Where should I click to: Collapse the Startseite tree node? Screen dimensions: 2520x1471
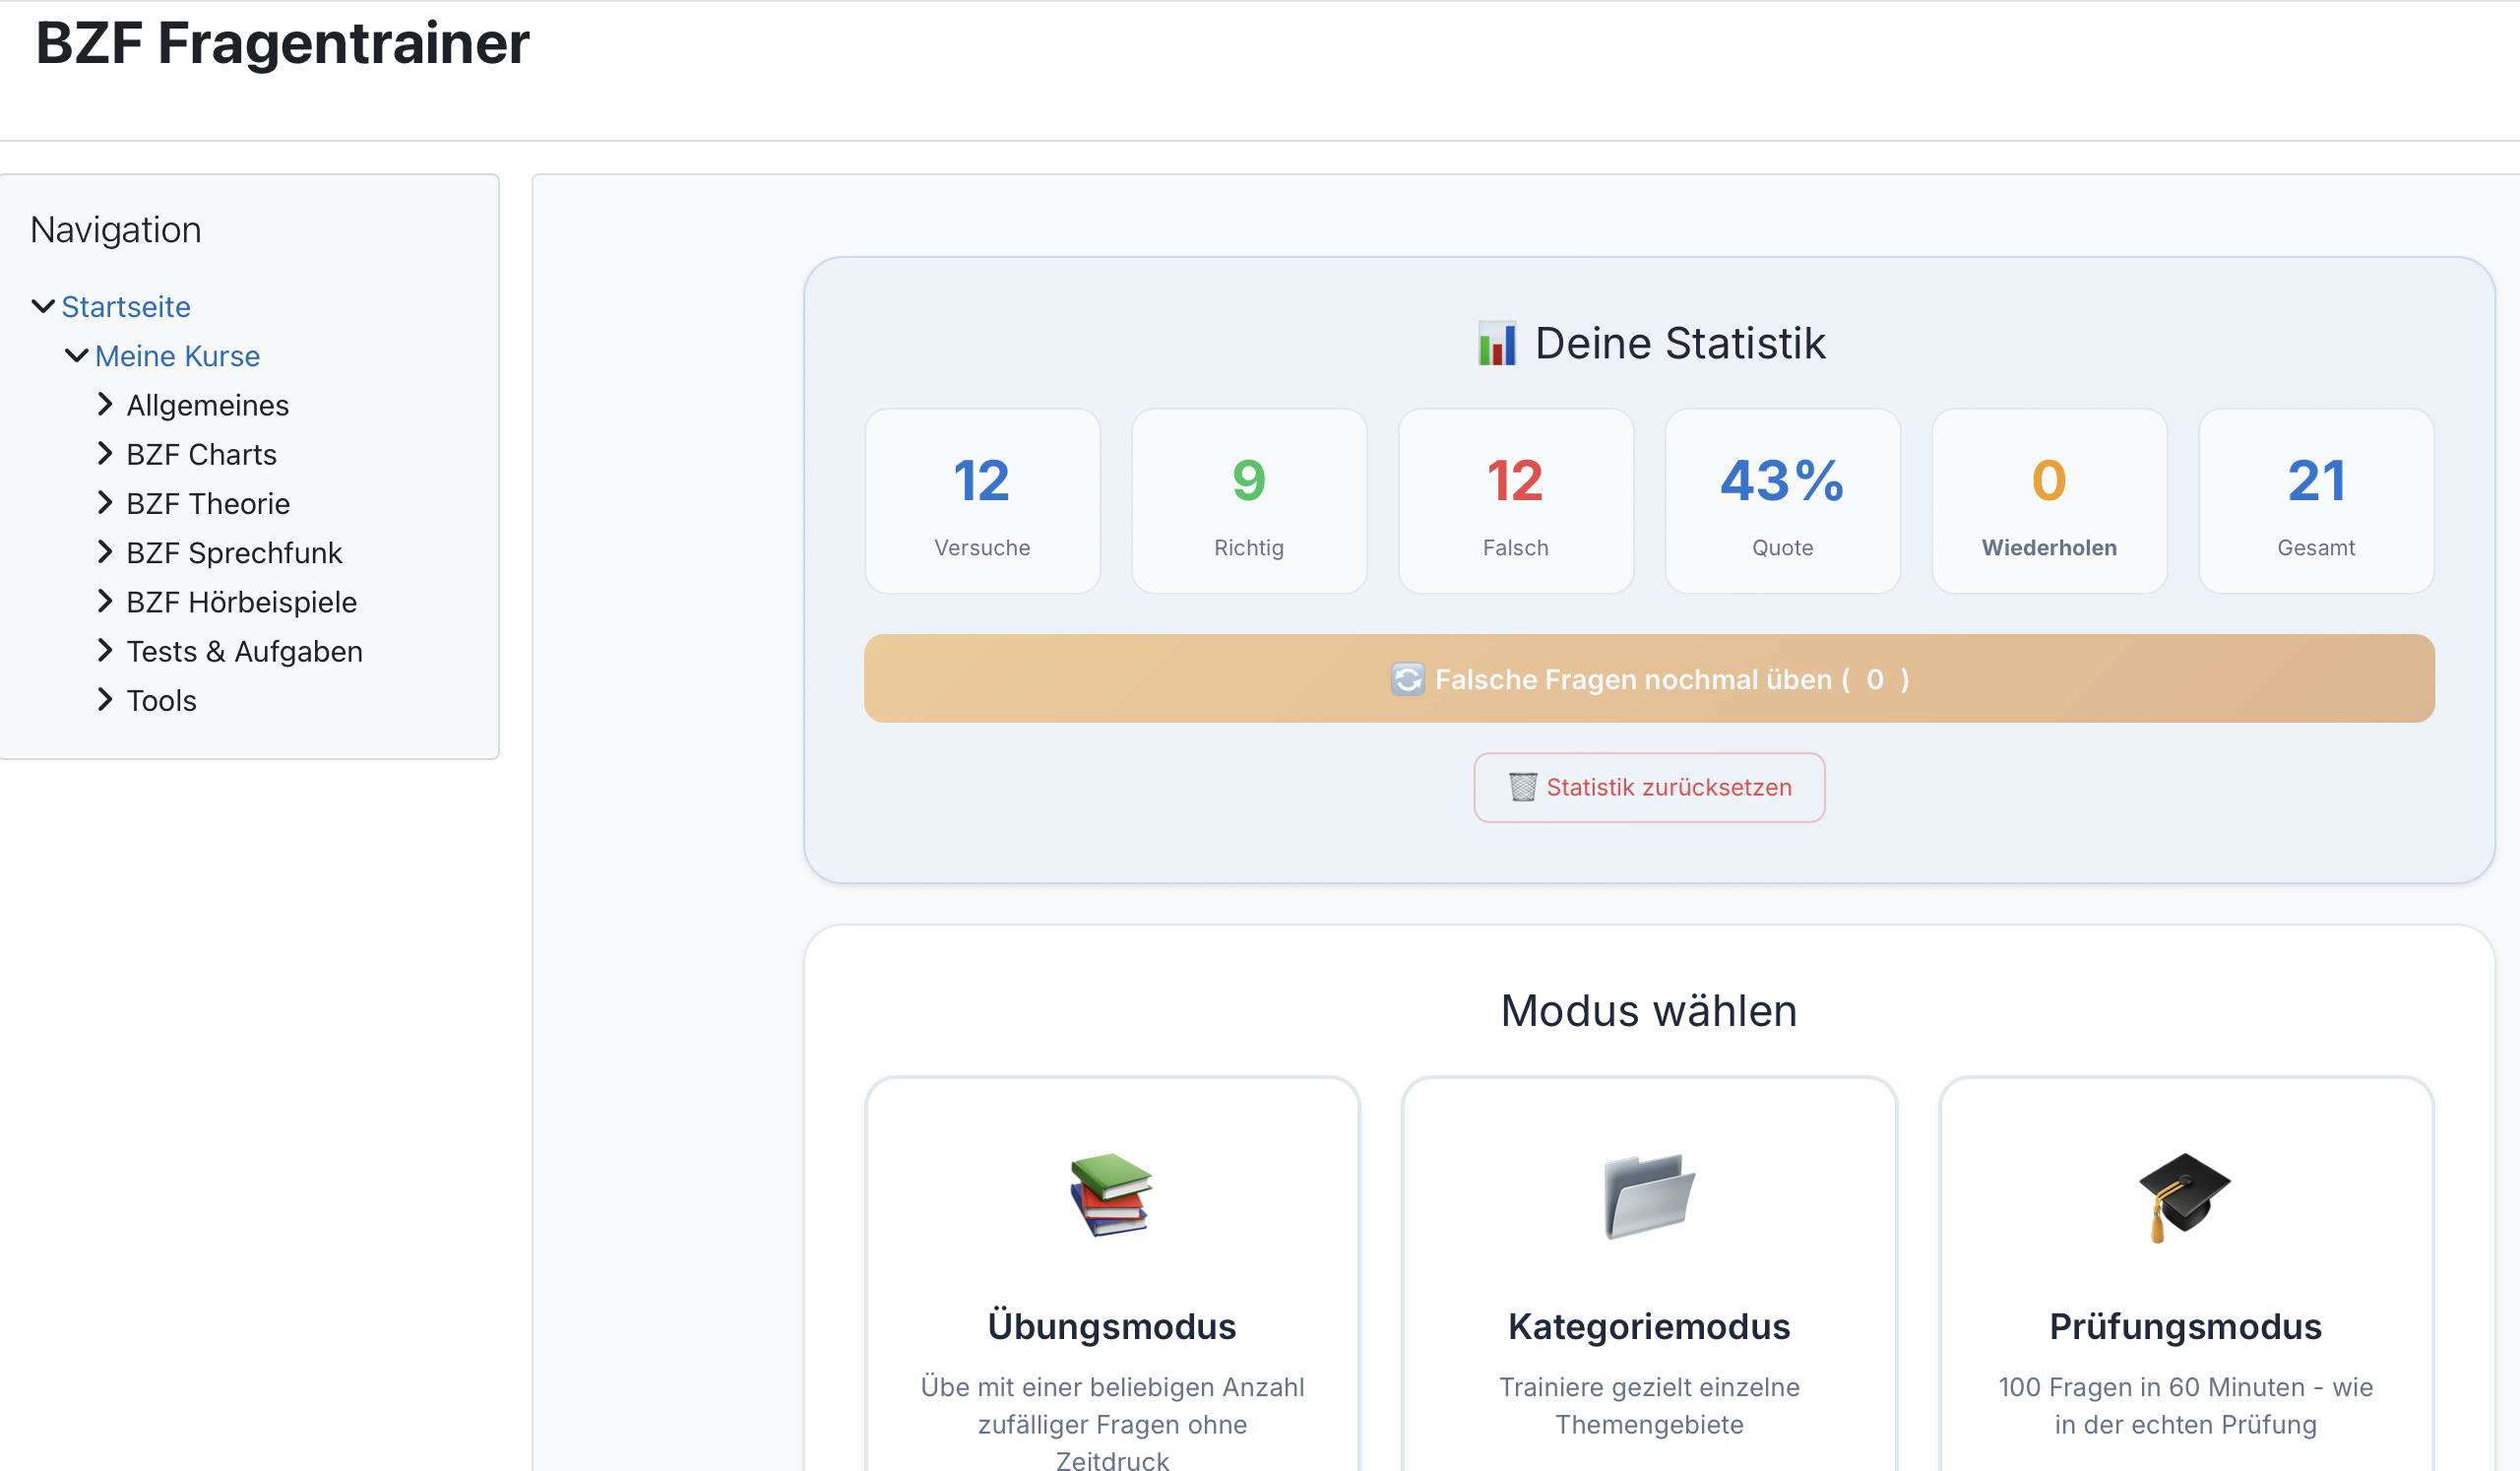pyautogui.click(x=43, y=307)
